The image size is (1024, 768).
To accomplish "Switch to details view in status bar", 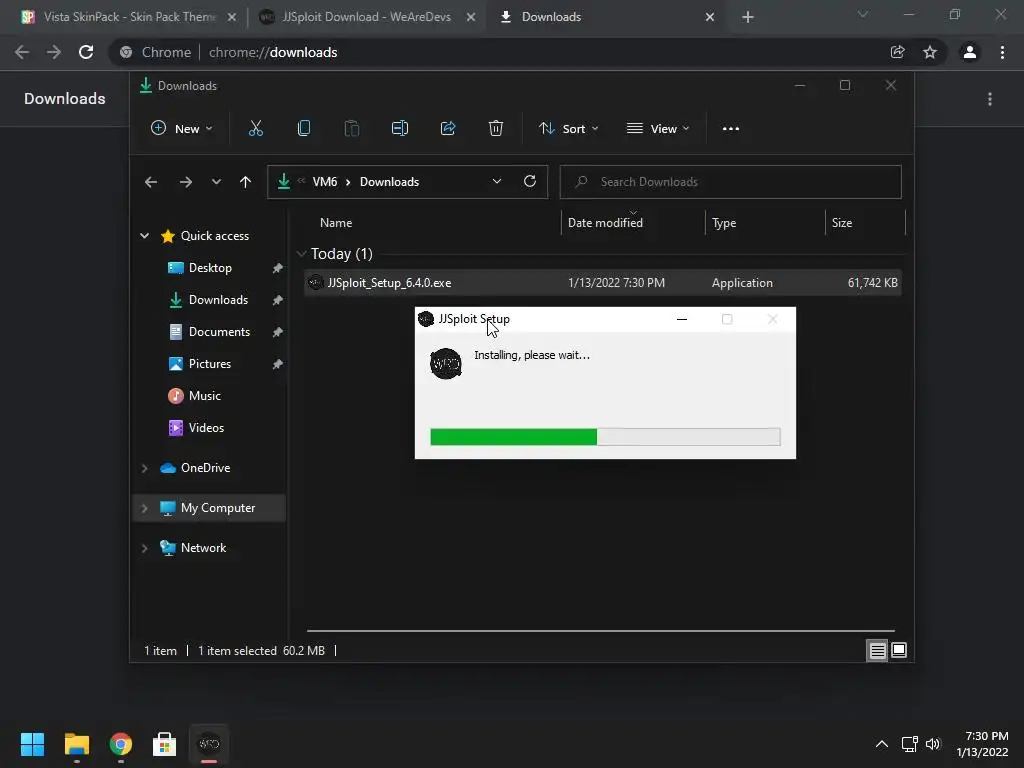I will [877, 650].
